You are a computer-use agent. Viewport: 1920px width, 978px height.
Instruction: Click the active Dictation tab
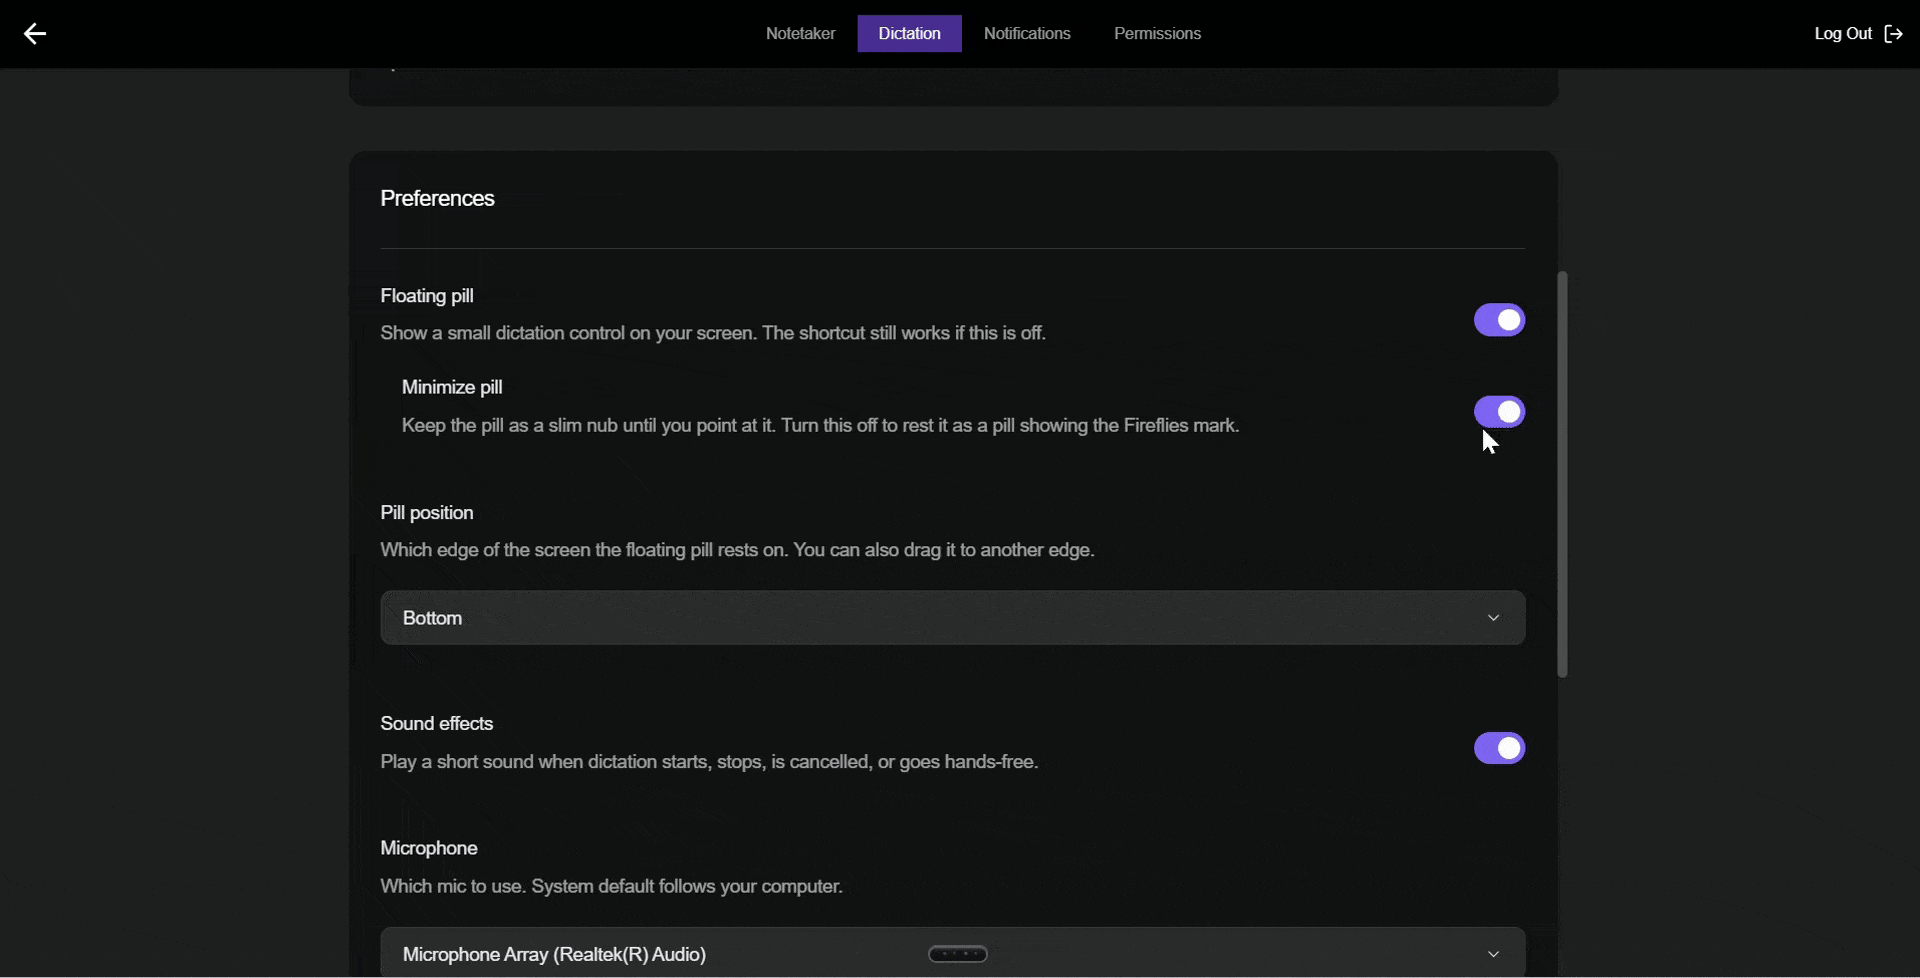[x=909, y=34]
